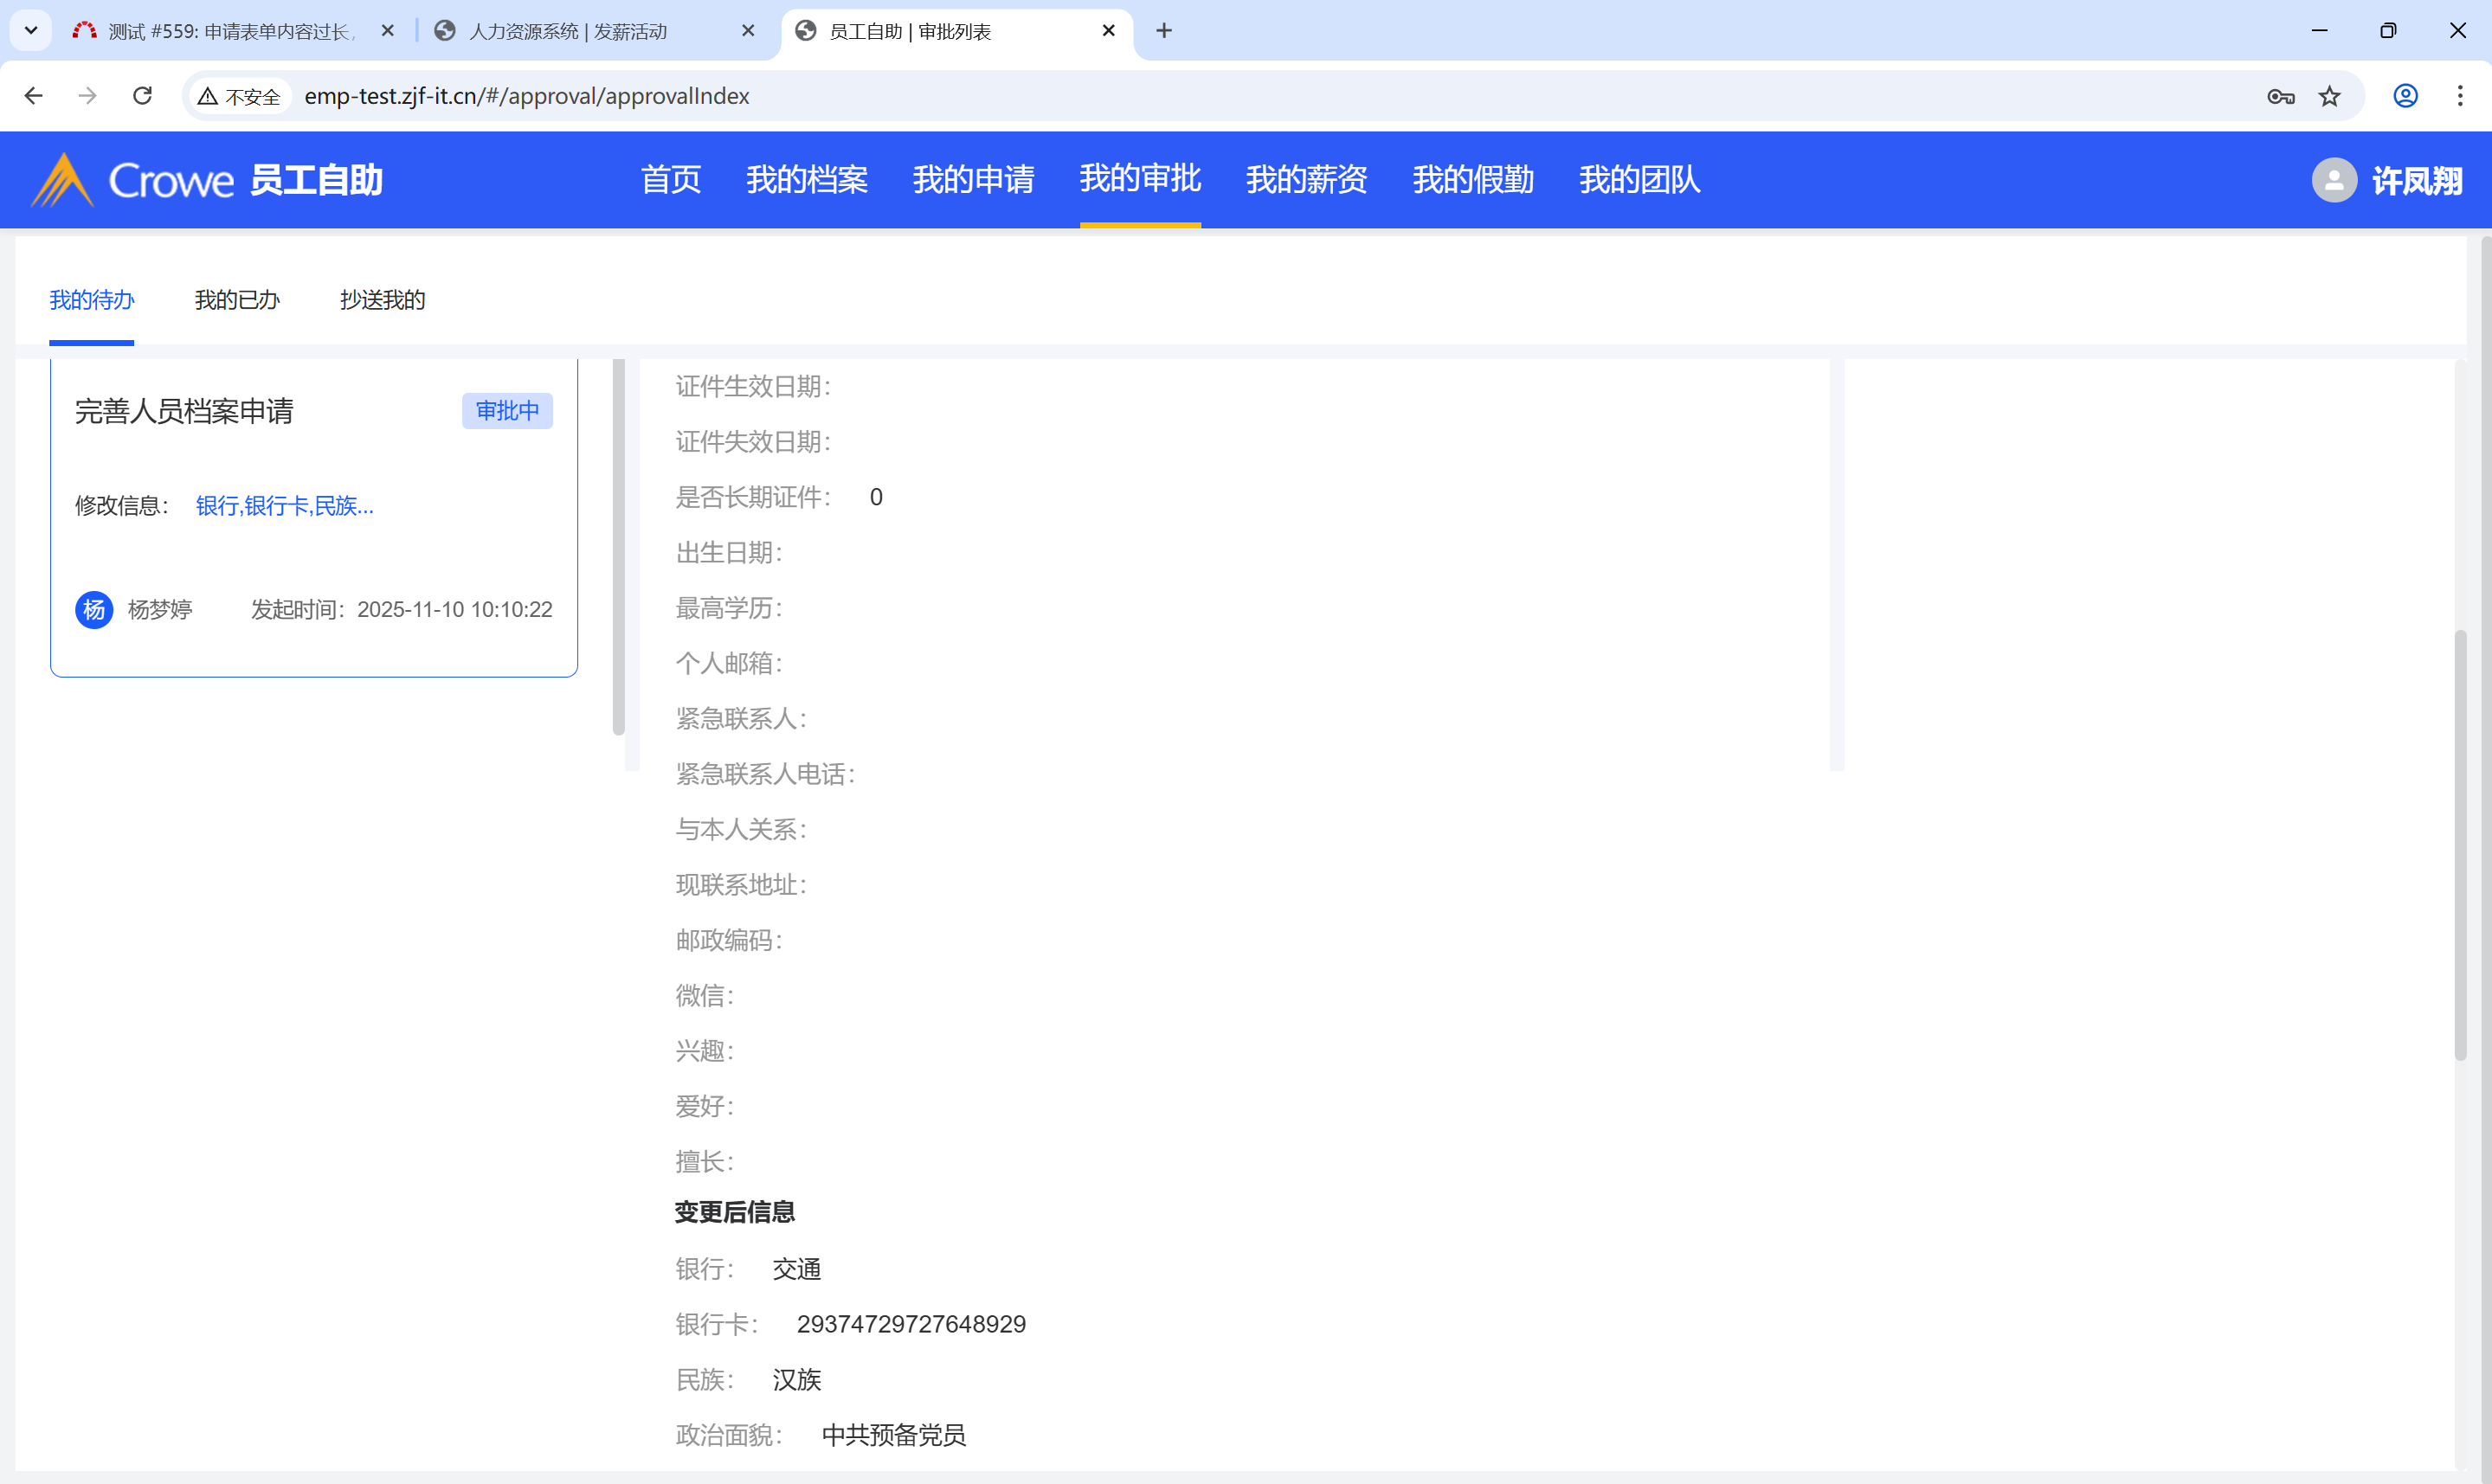Click the 杨 initiator avatar badge
The width and height of the screenshot is (2492, 1484).
point(94,609)
